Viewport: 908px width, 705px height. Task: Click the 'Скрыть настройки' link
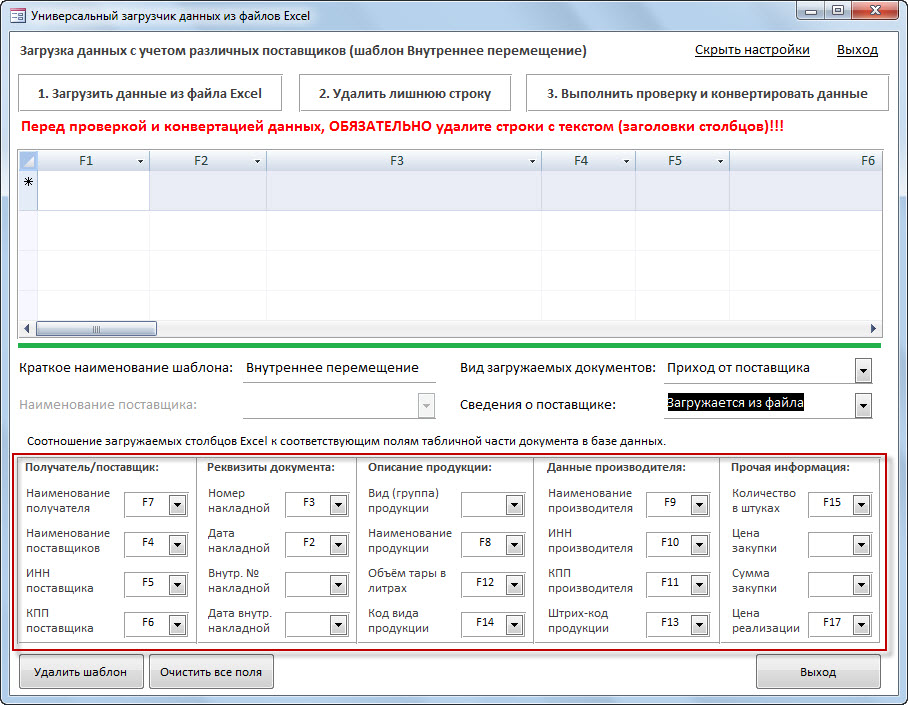click(752, 50)
